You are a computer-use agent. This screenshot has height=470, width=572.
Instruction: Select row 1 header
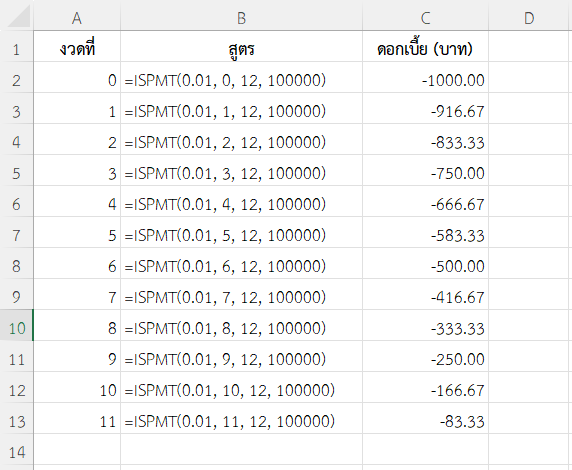[x=16, y=46]
